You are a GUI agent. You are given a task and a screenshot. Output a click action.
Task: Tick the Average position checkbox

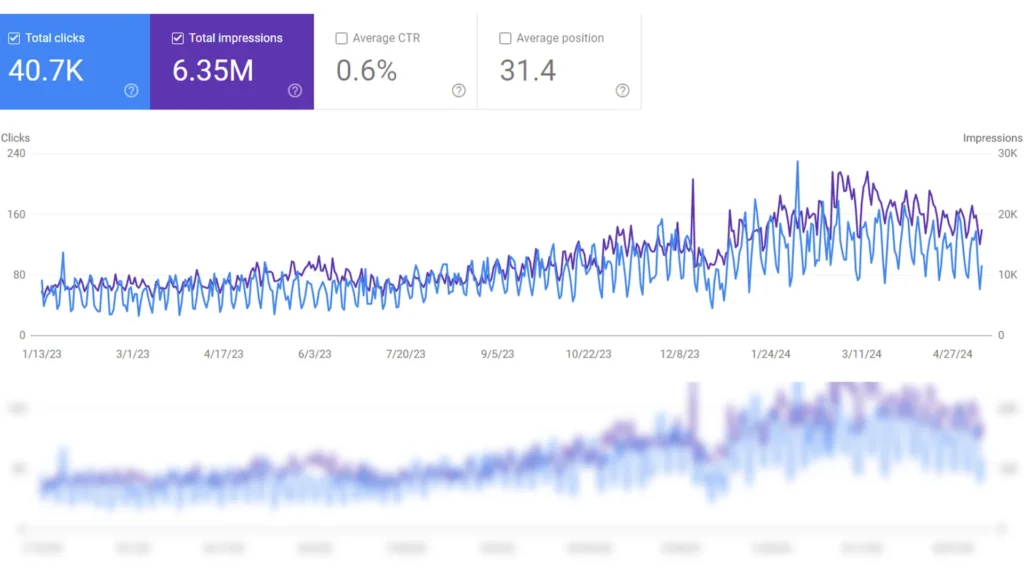click(506, 38)
